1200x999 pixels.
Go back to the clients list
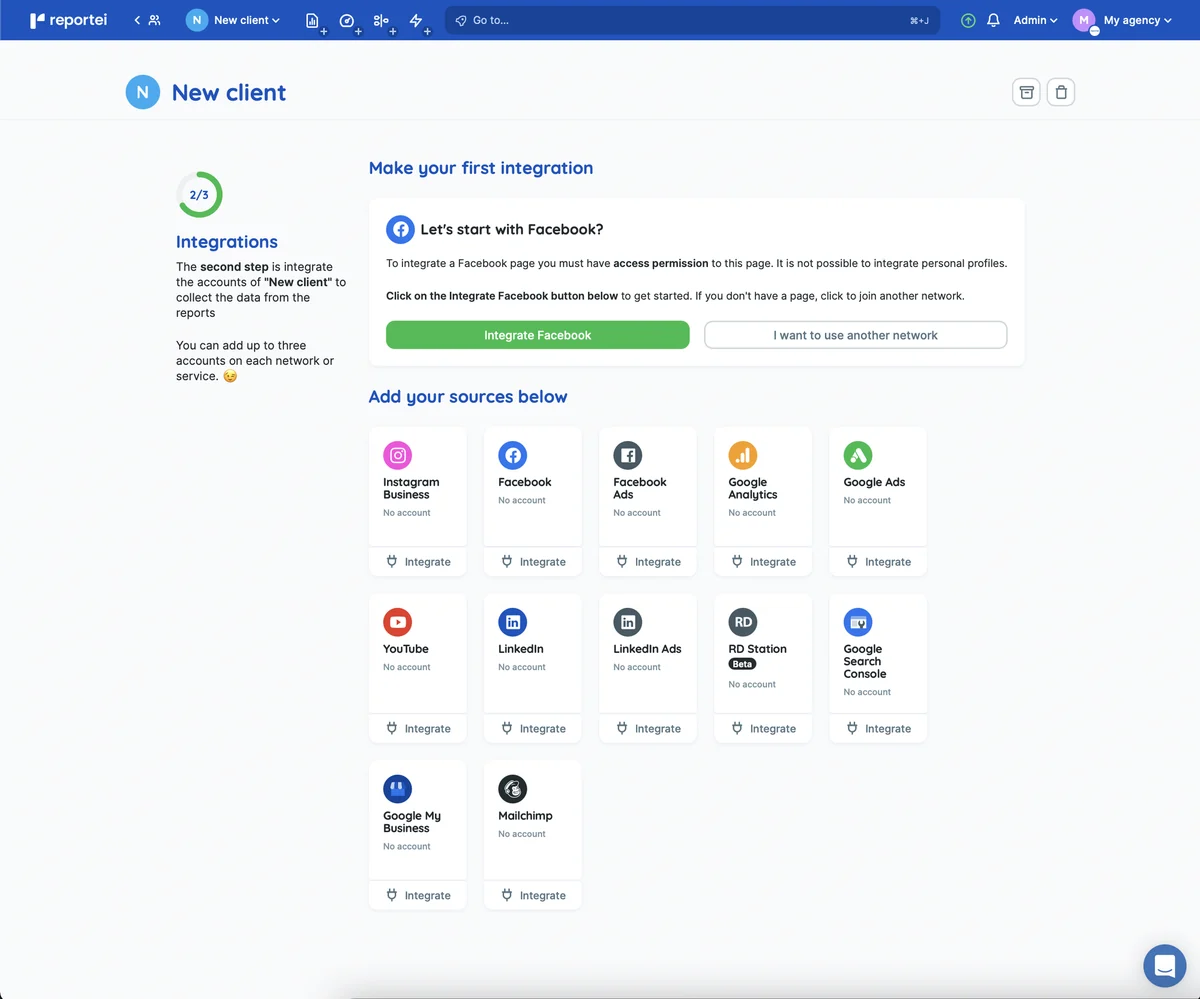pos(147,20)
